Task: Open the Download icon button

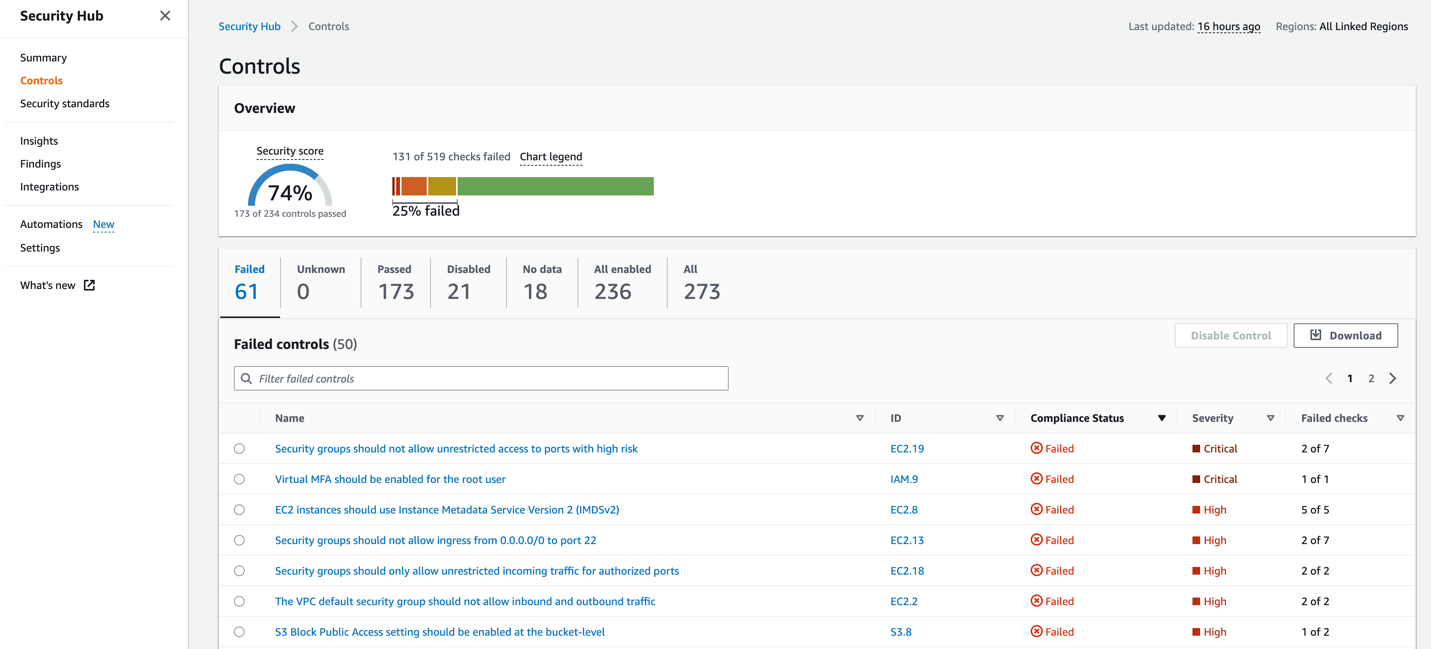Action: [x=1316, y=335]
